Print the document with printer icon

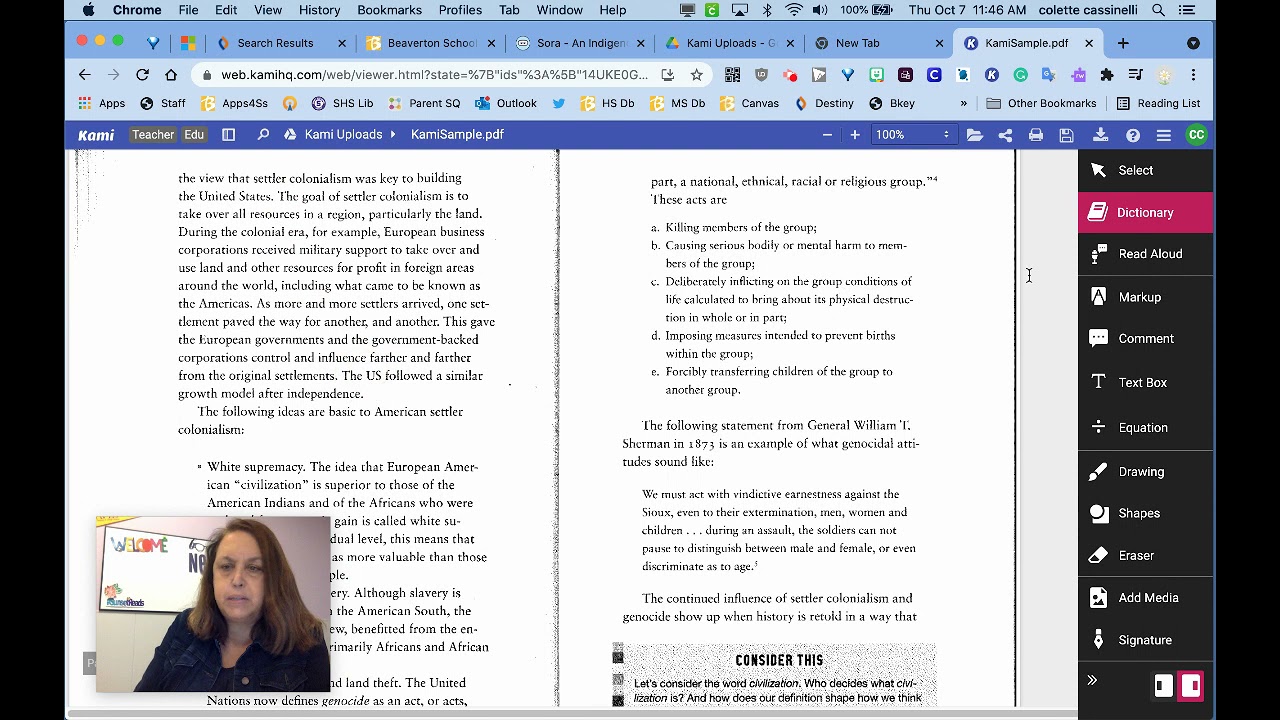coord(1036,134)
